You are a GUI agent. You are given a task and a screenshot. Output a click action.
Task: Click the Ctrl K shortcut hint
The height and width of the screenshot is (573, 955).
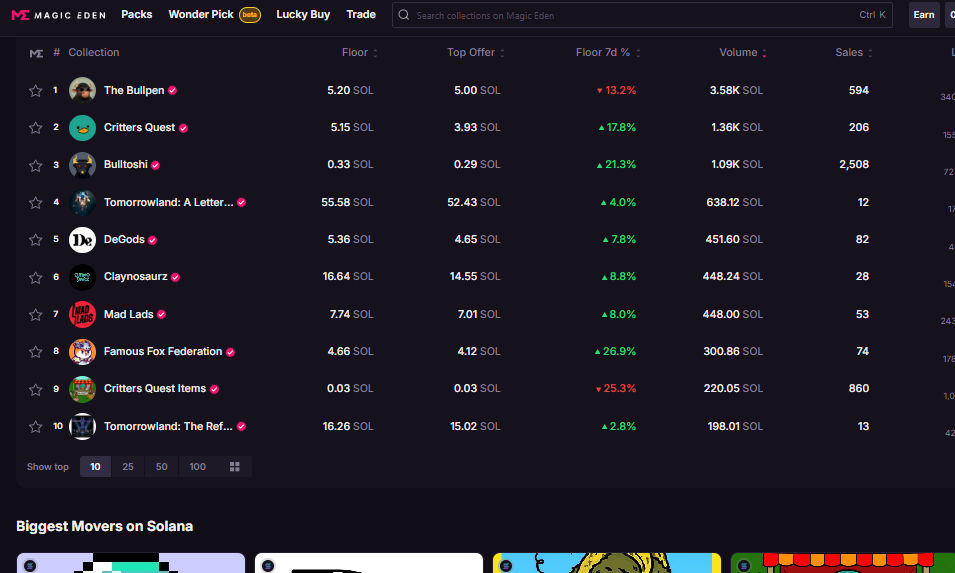click(x=873, y=15)
